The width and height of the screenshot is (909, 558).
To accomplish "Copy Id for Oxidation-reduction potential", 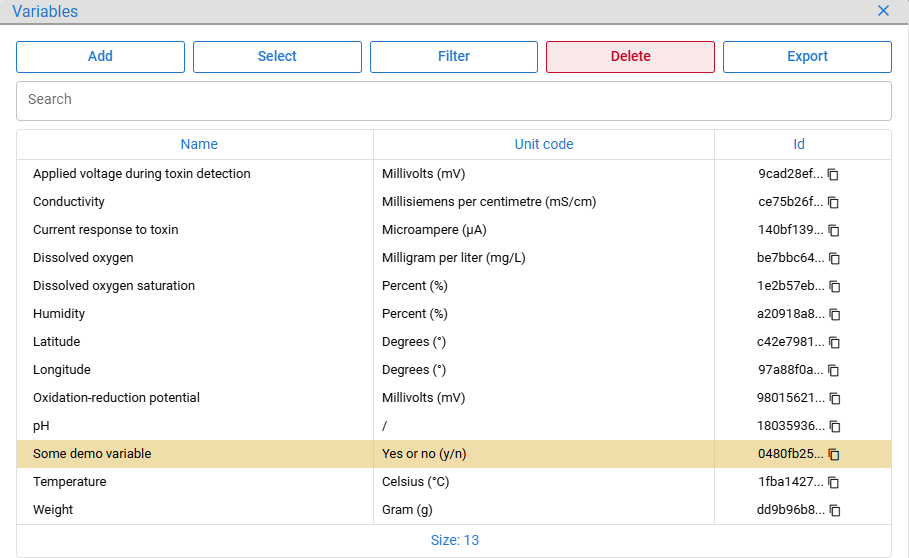I will pyautogui.click(x=835, y=398).
